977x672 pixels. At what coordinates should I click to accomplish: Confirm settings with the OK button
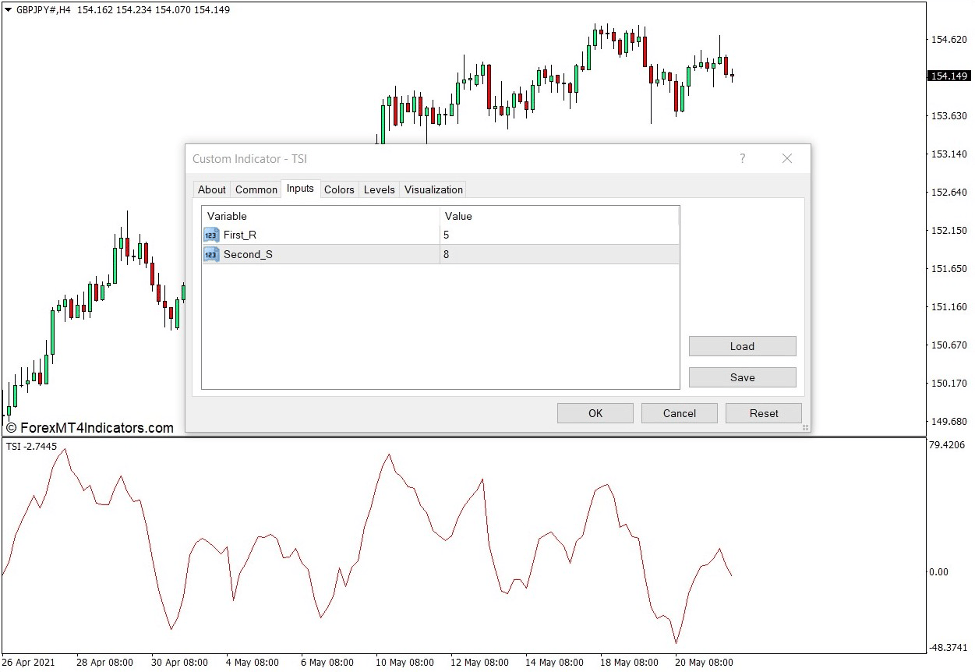point(594,413)
